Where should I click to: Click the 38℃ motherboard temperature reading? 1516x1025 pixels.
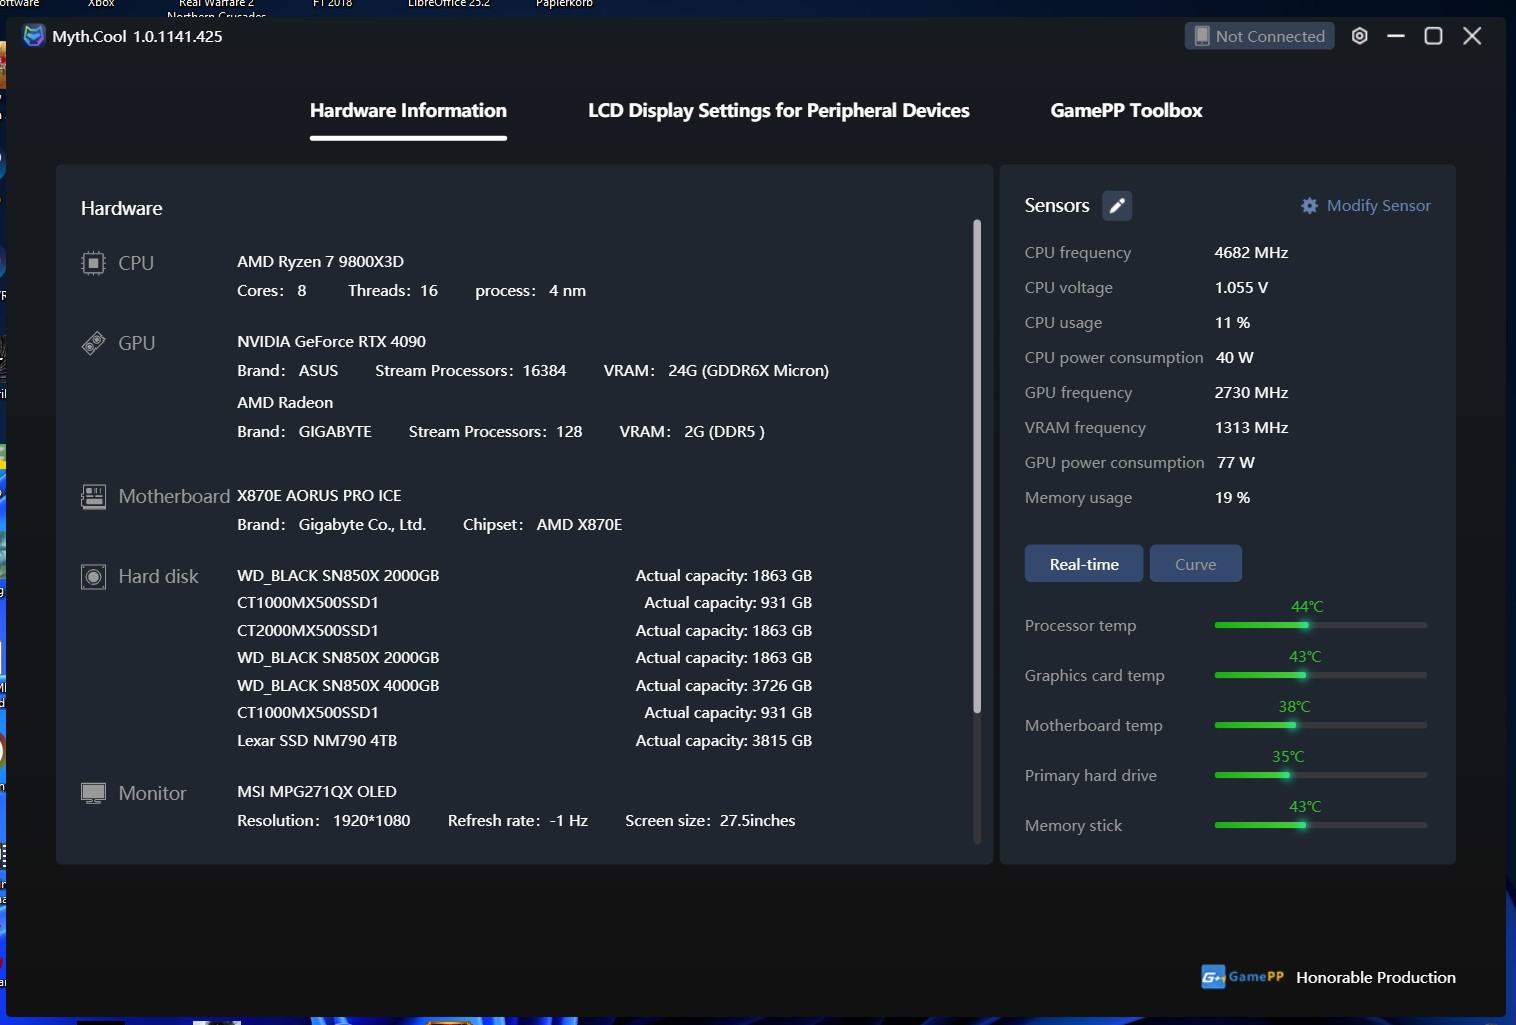[x=1294, y=706]
